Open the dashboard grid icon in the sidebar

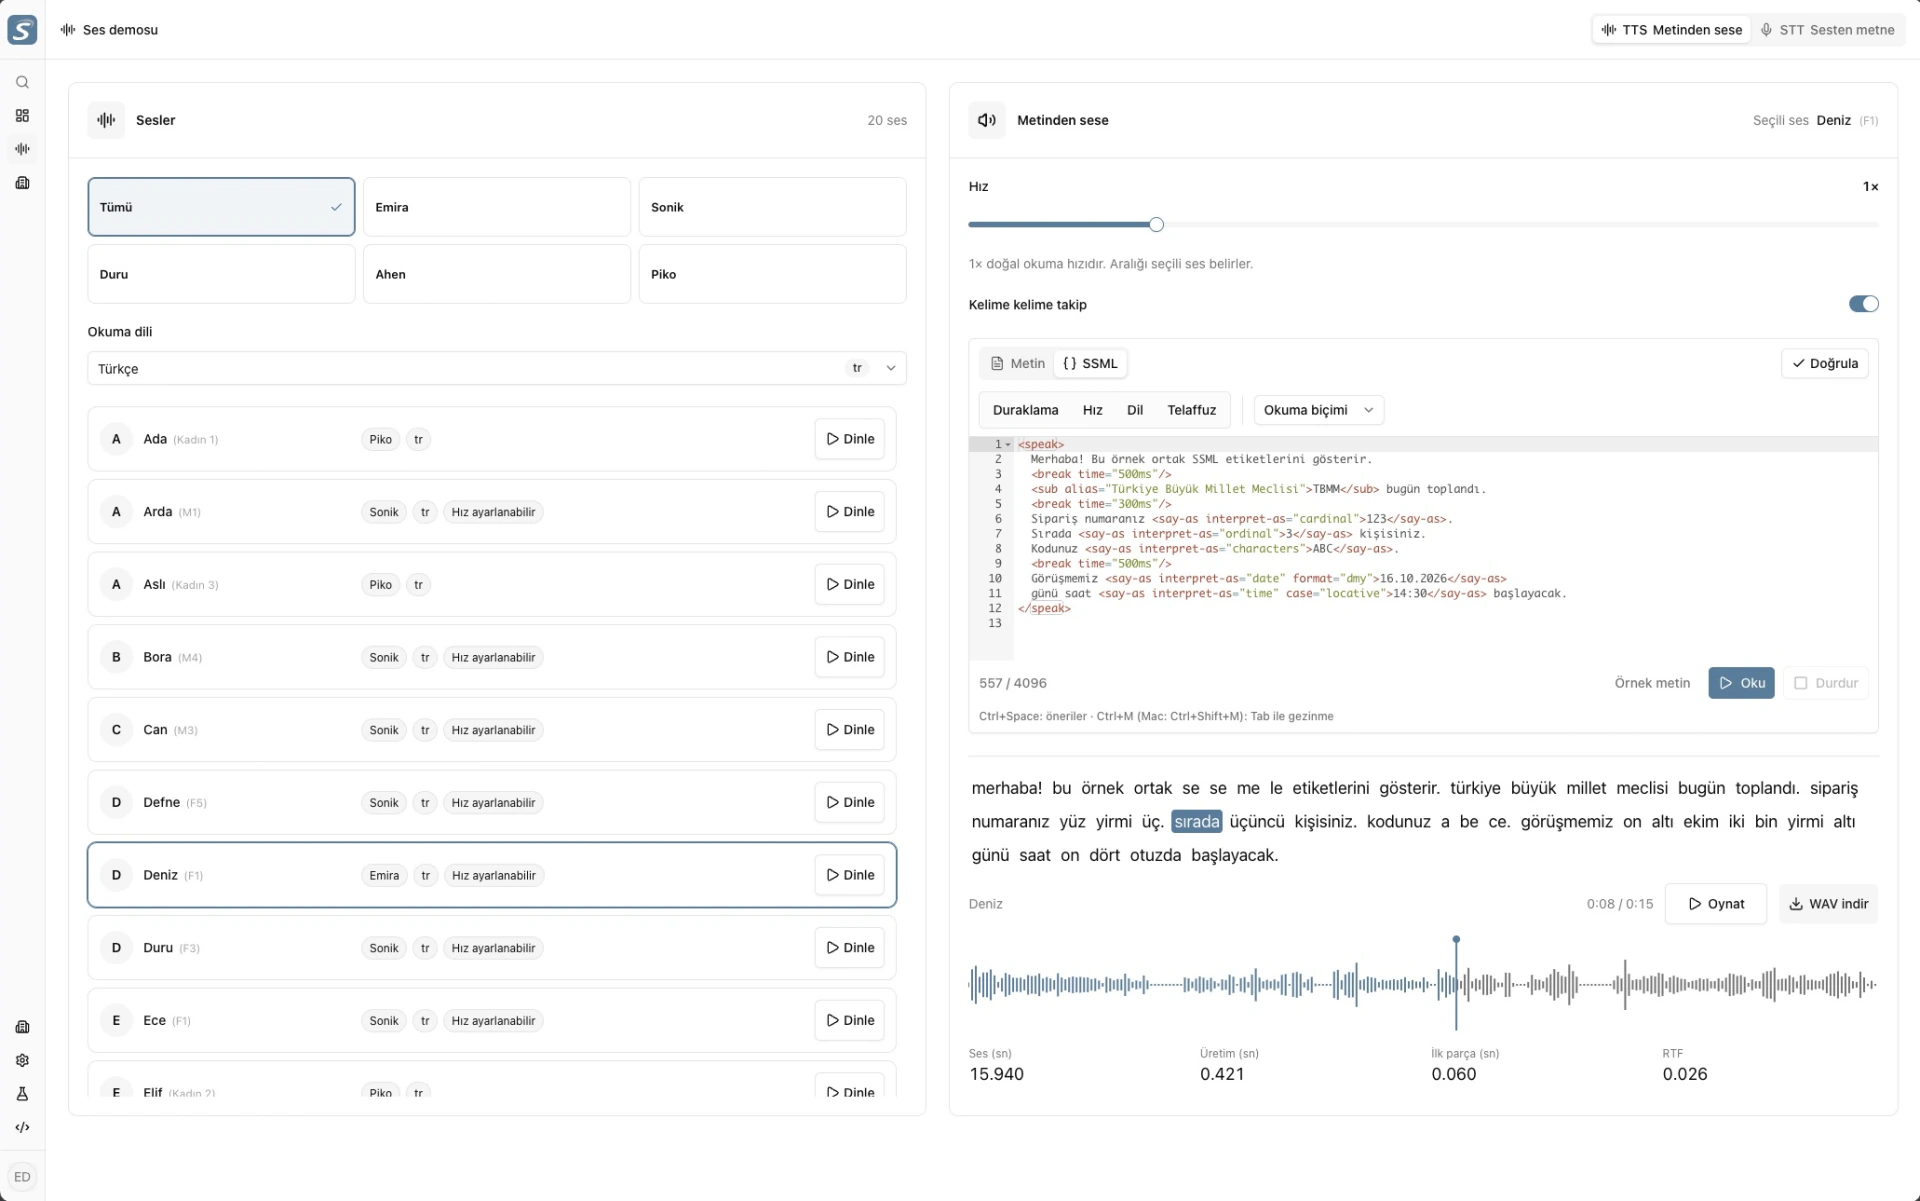(22, 116)
